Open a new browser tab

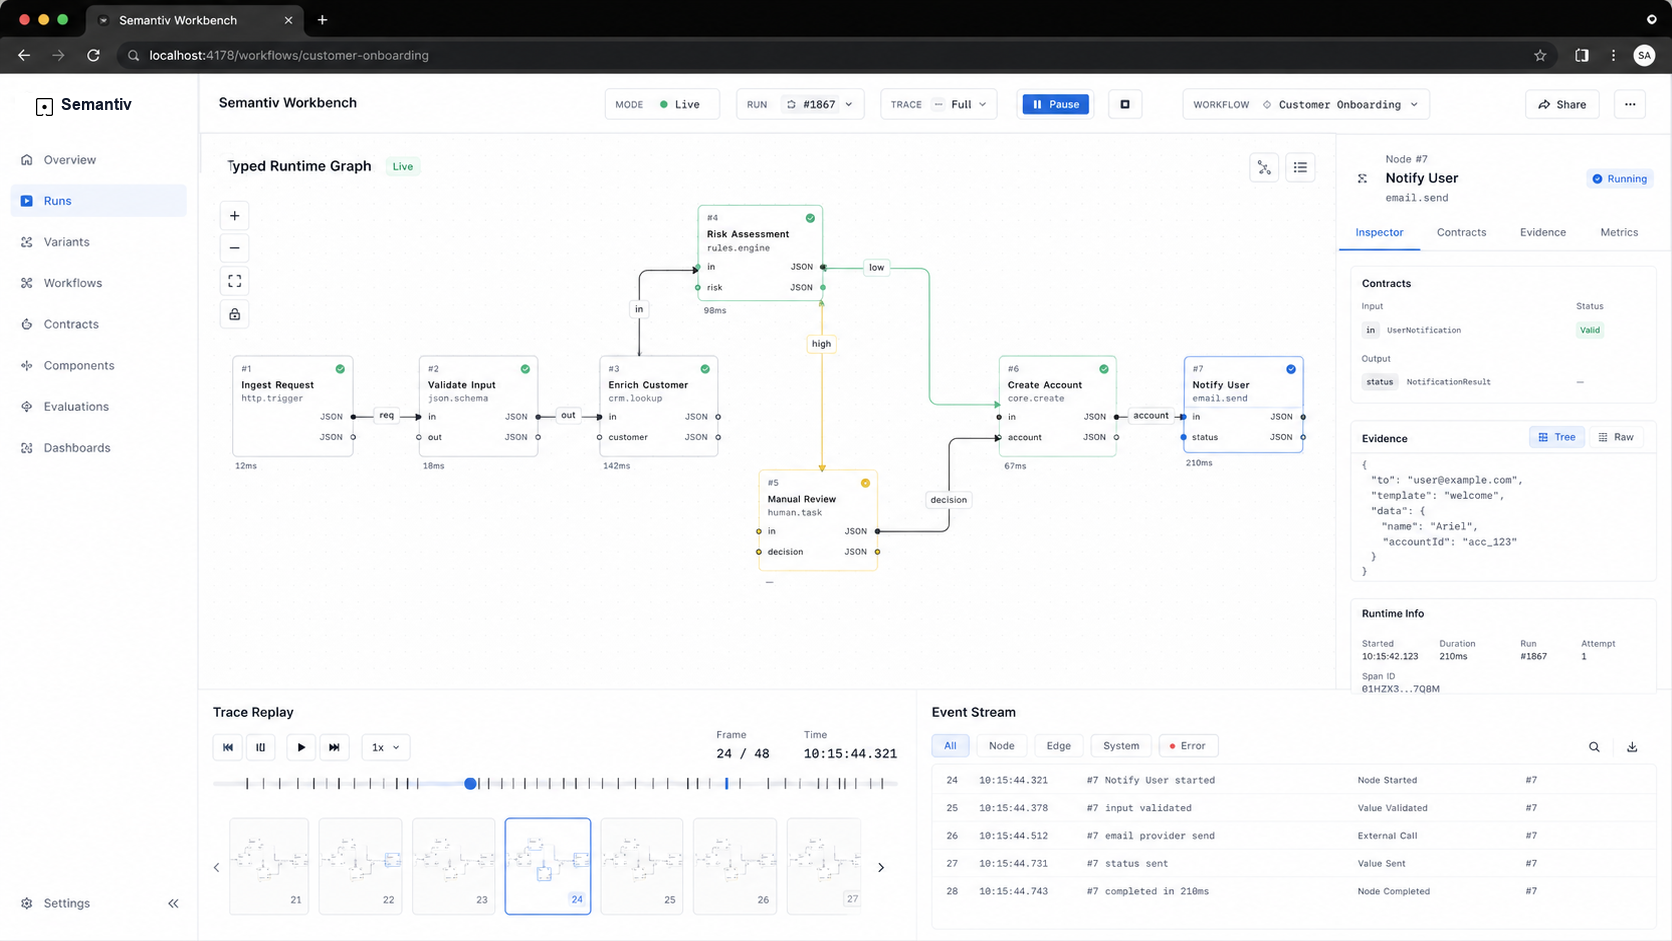(x=322, y=20)
